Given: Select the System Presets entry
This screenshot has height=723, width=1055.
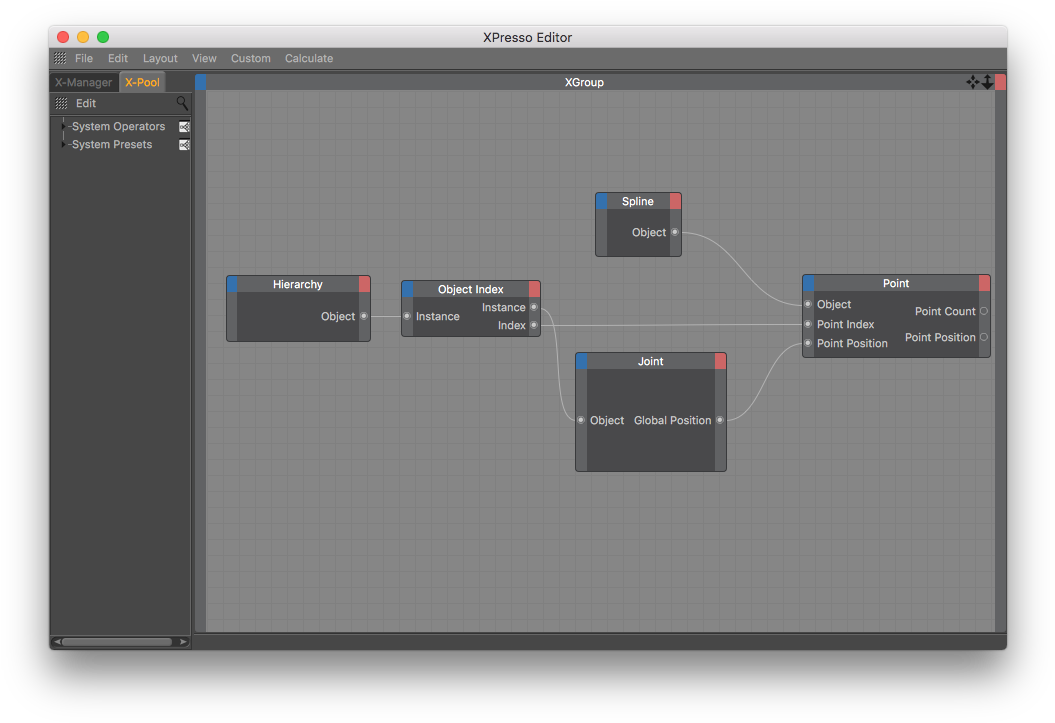Looking at the screenshot, I should click(112, 145).
